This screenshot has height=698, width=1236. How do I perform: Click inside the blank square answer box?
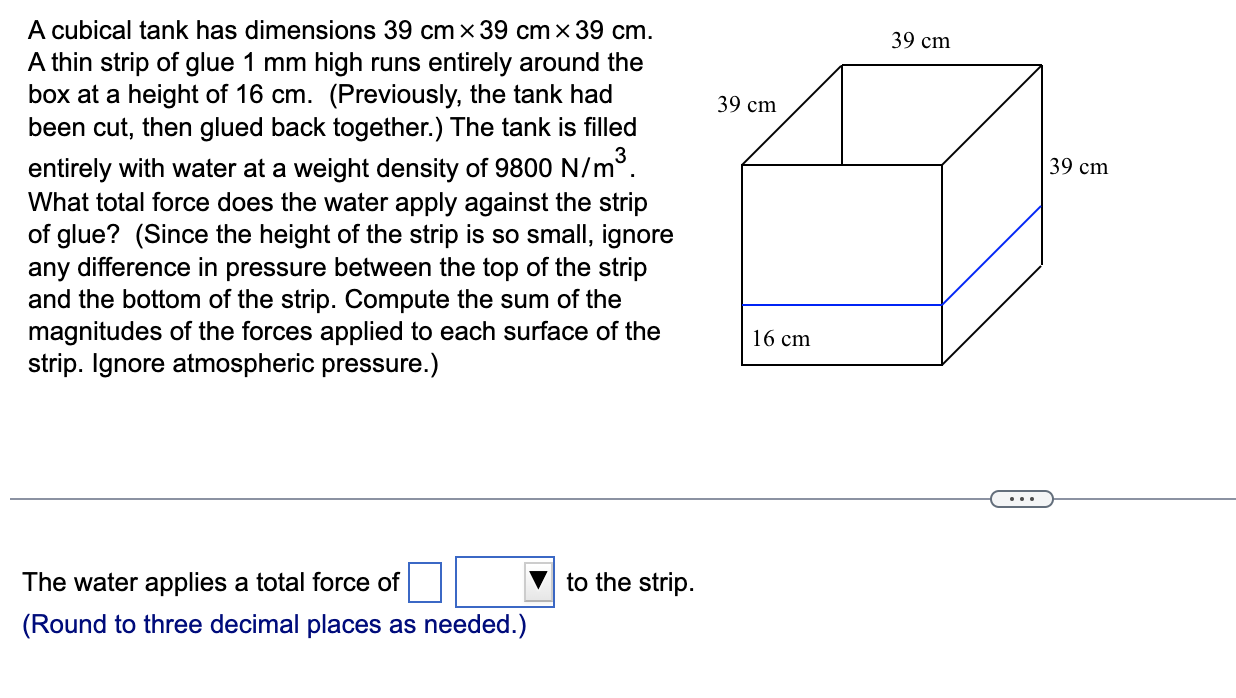click(426, 580)
